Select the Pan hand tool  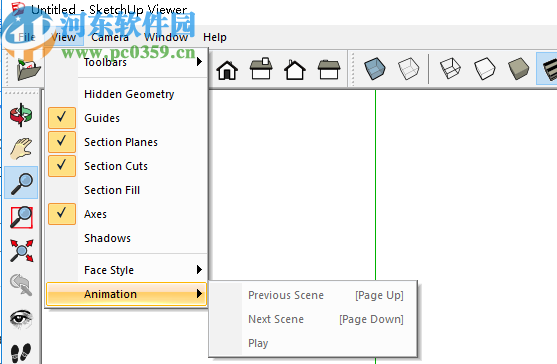[21, 149]
